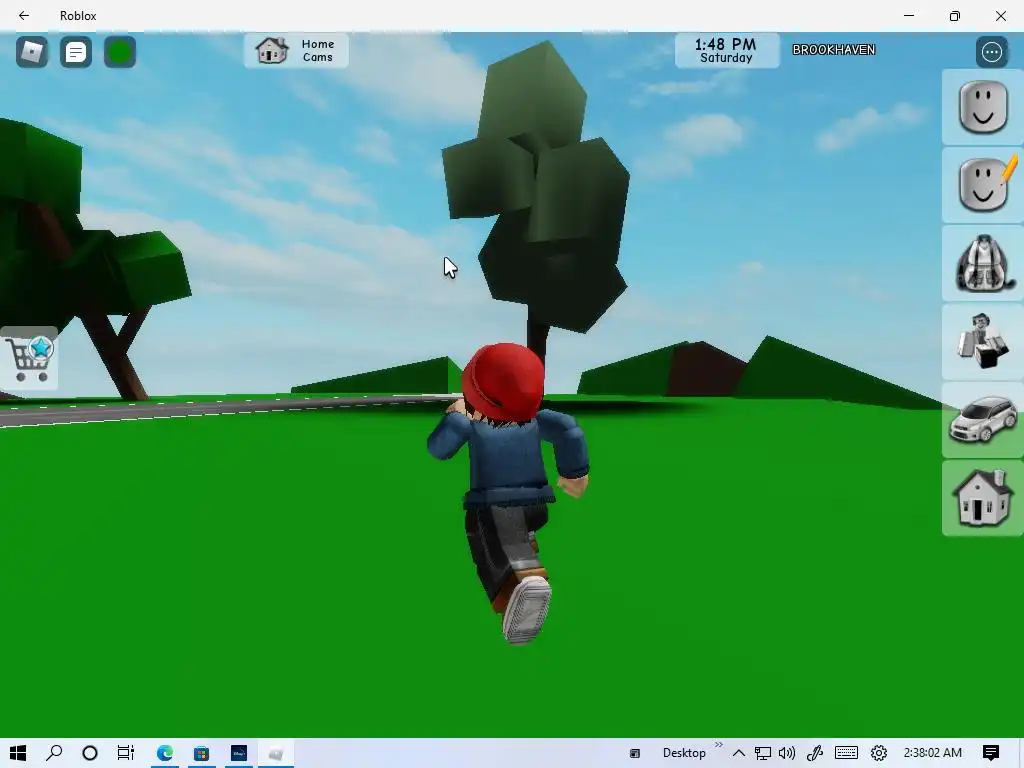This screenshot has height=768, width=1024.
Task: Open Cortana circle in taskbar
Action: coord(90,753)
